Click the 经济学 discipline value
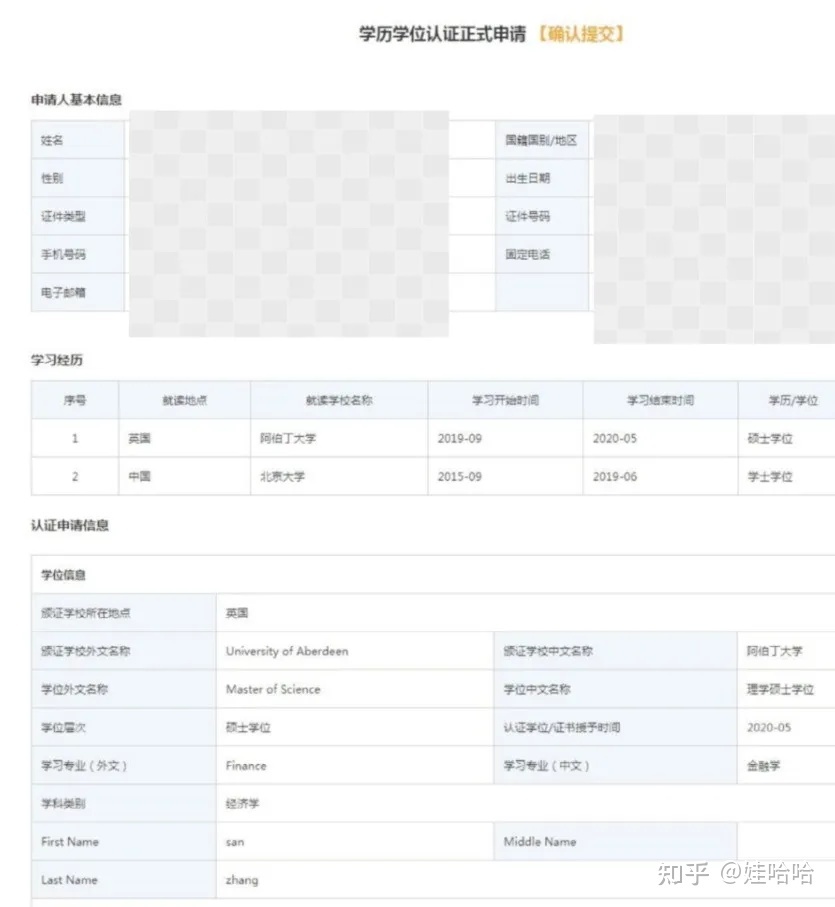Viewport: 835px width, 907px height. coord(242,803)
